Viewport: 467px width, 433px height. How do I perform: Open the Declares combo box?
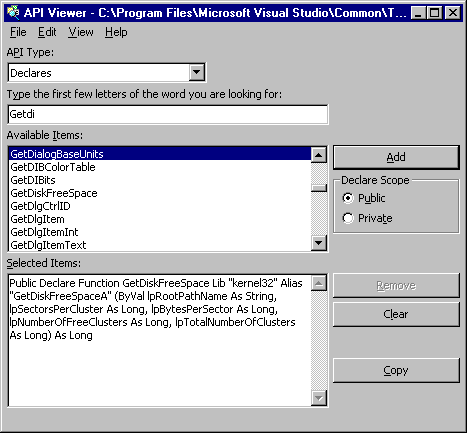click(107, 72)
